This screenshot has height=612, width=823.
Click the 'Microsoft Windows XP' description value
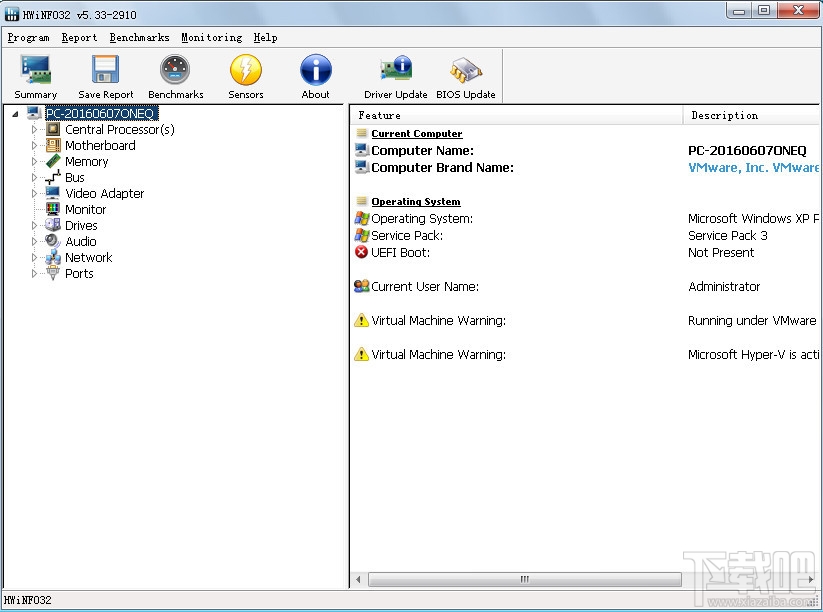click(x=753, y=218)
